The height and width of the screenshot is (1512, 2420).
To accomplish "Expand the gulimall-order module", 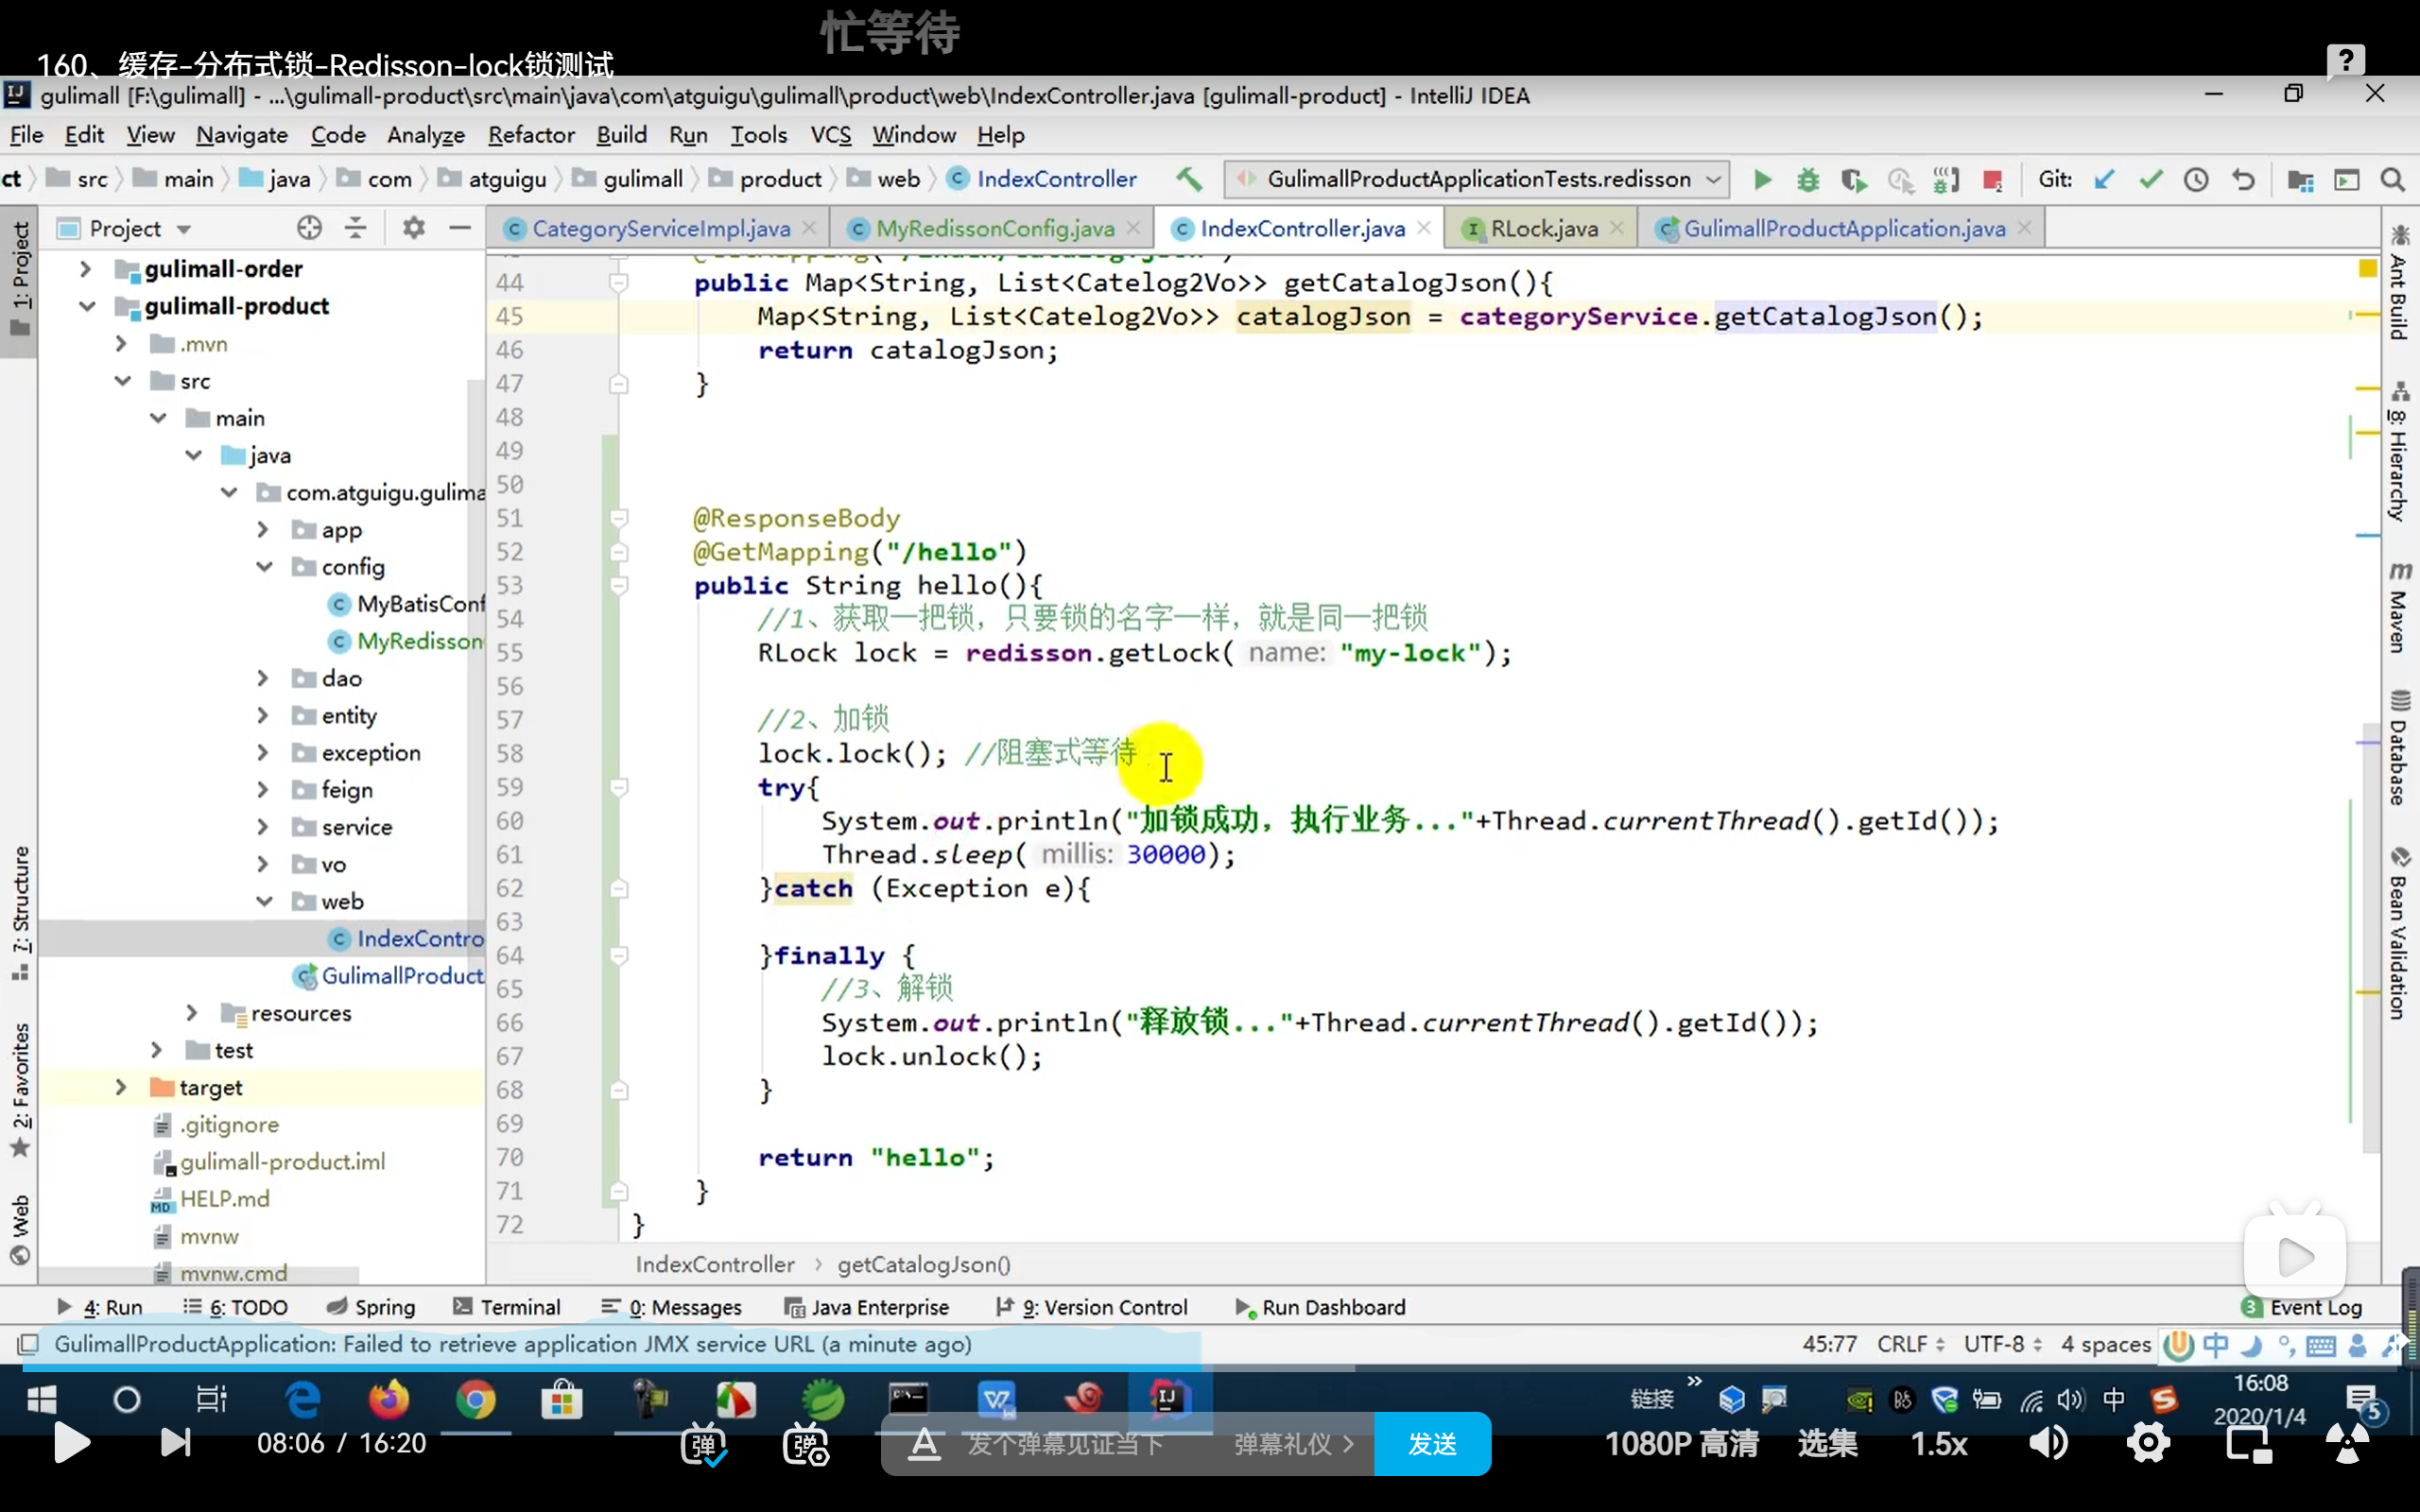I will pyautogui.click(x=86, y=269).
